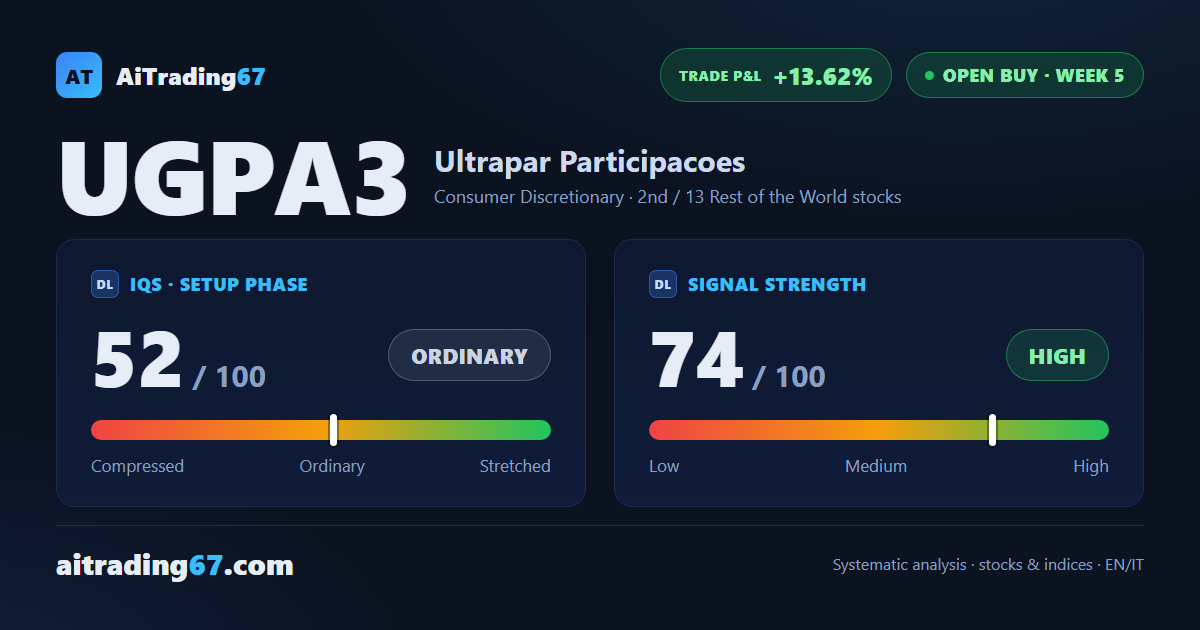
Task: Click the ORDINARY status pill
Action: (x=469, y=355)
